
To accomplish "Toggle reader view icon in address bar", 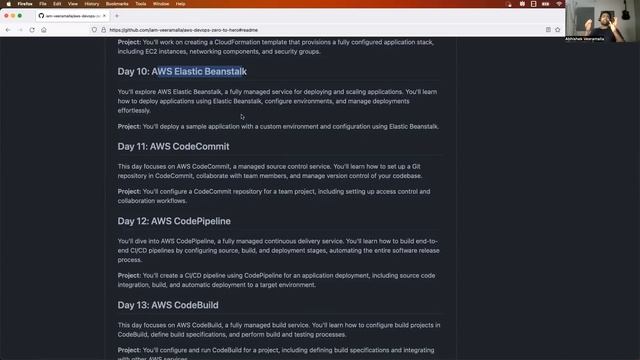I will click(x=548, y=30).
